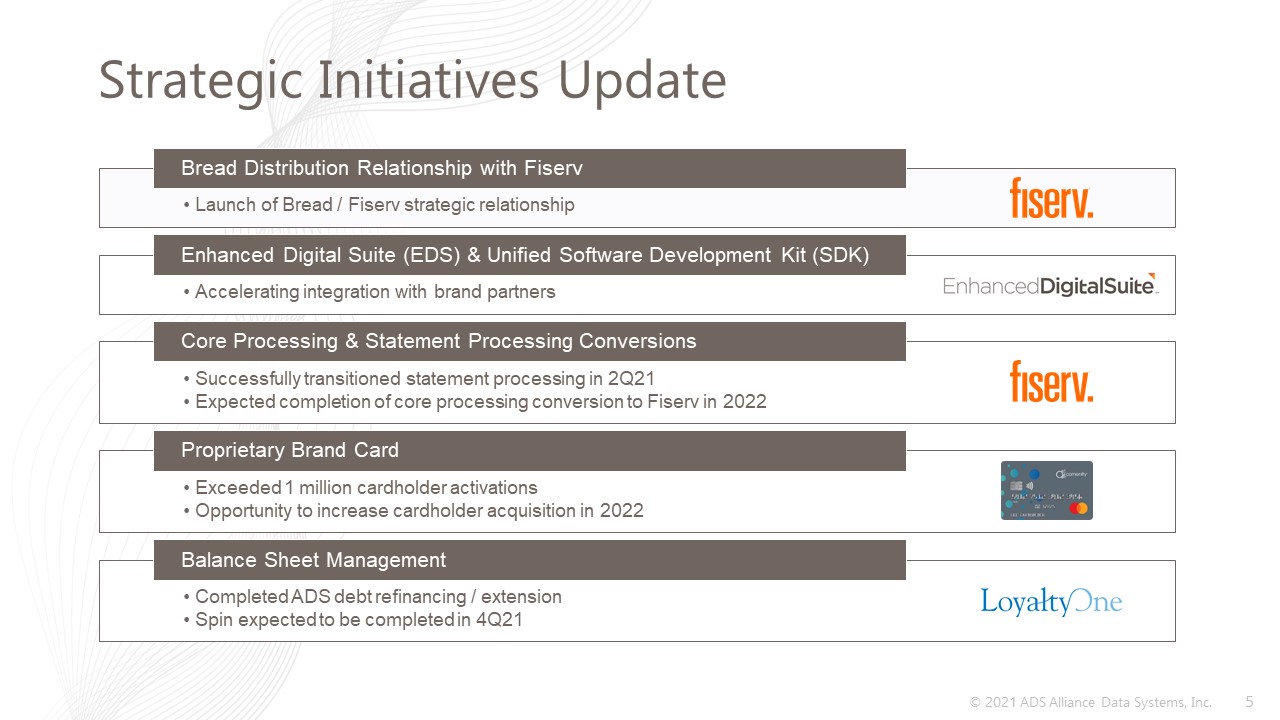Click the Launch of Bread / Fiserv bullet

pyautogui.click(x=379, y=205)
